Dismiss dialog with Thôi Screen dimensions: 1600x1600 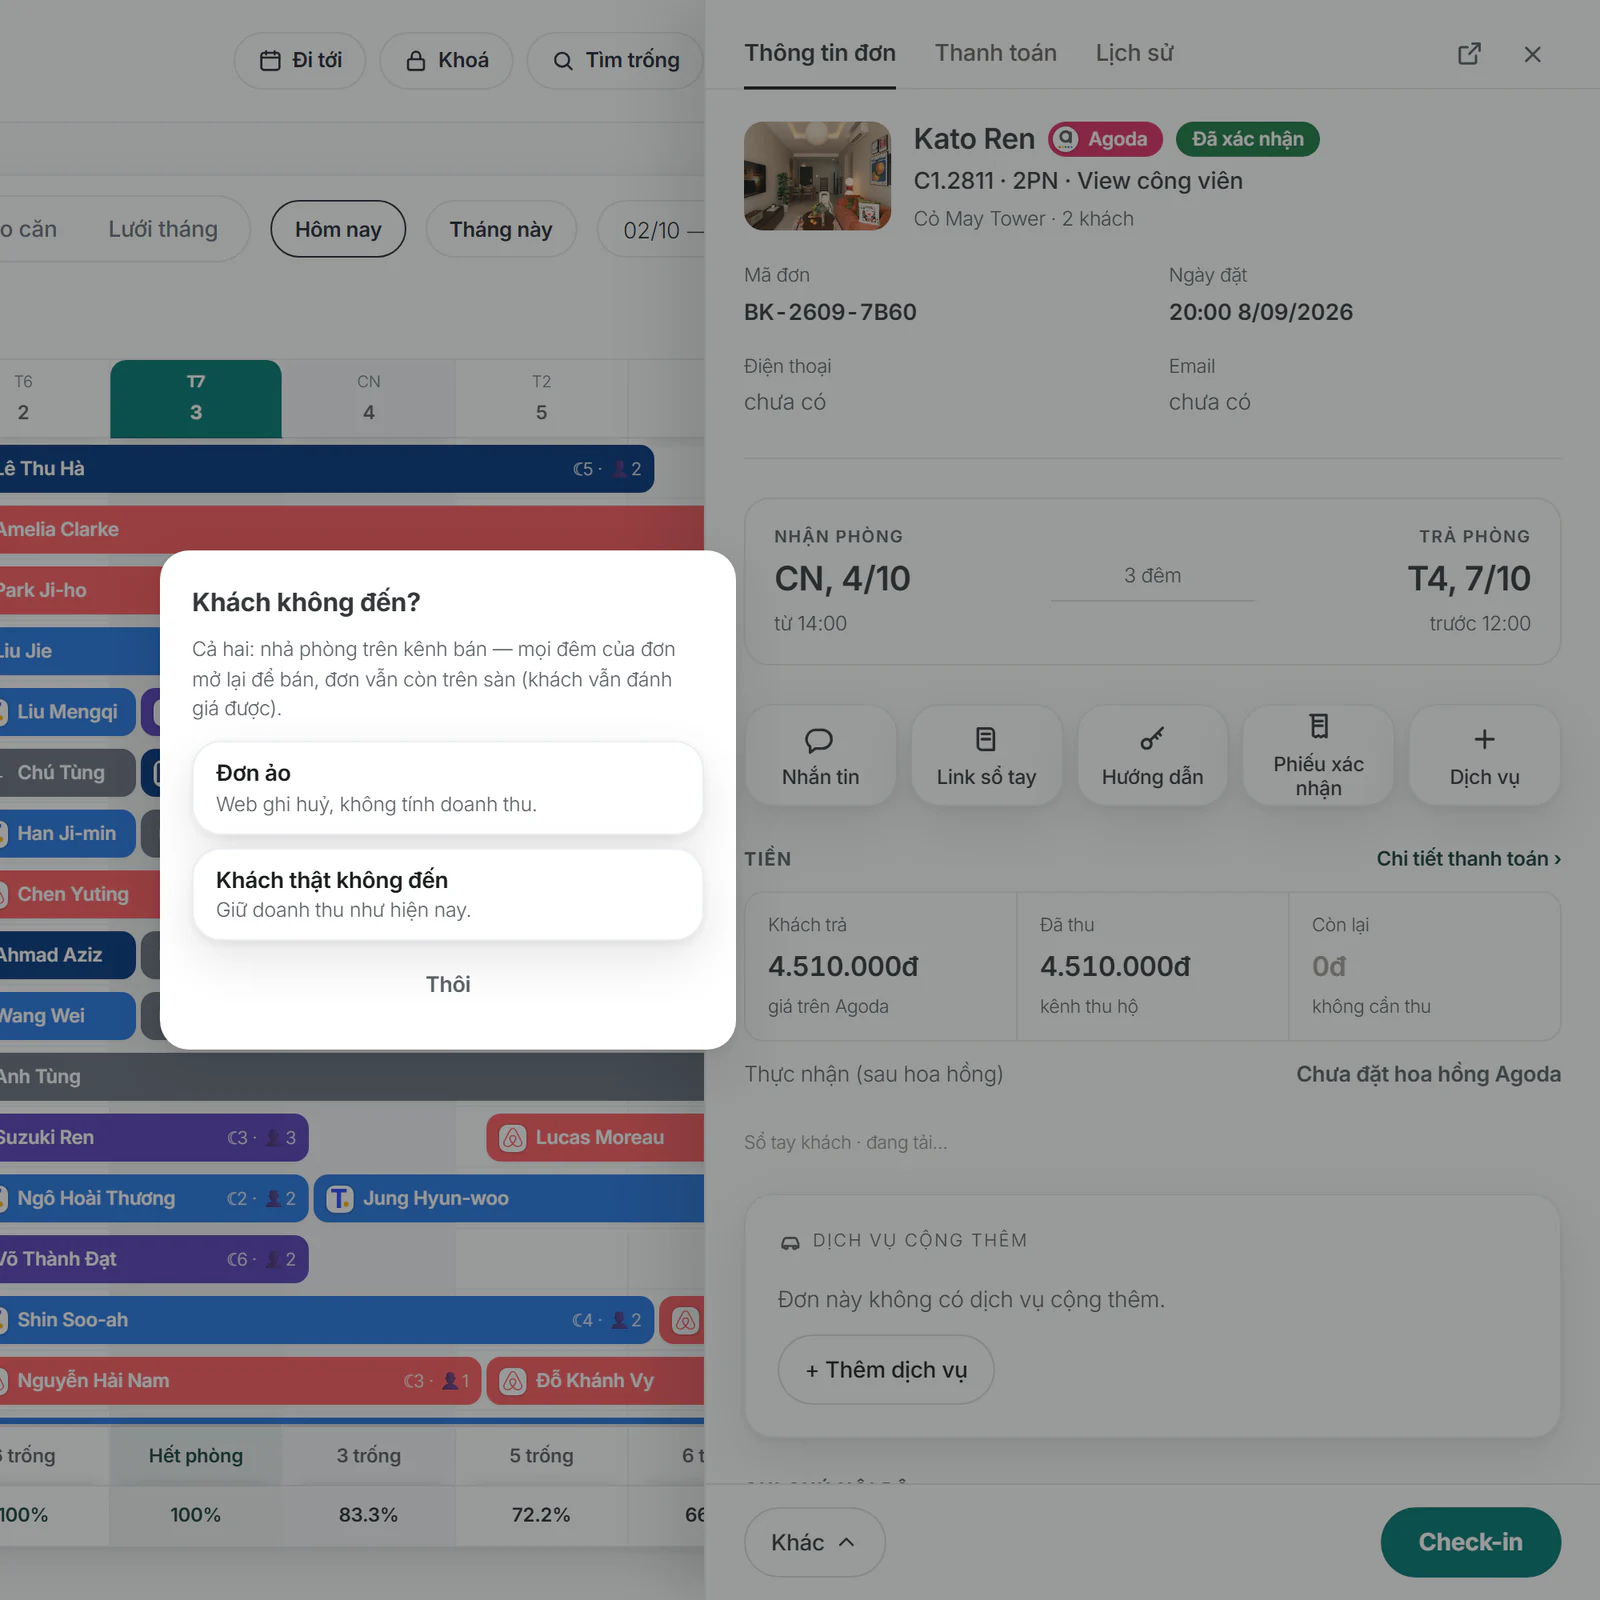pos(447,985)
